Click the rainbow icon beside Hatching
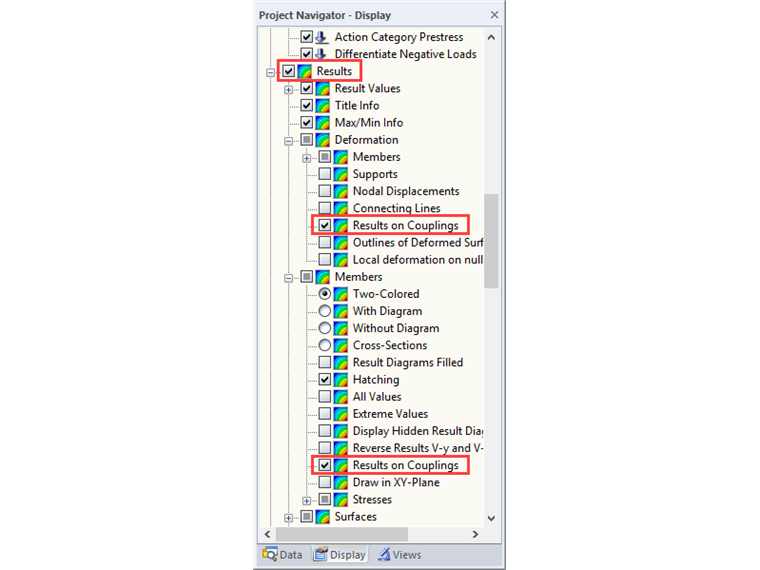 [341, 380]
